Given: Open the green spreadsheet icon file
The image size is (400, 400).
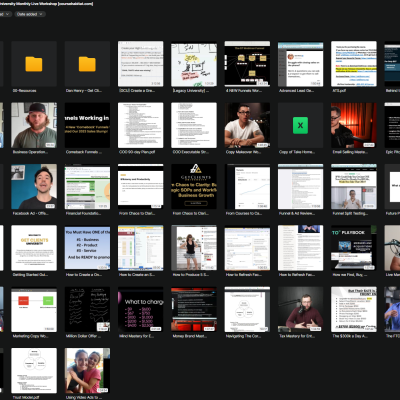Looking at the screenshot, I should [300, 125].
